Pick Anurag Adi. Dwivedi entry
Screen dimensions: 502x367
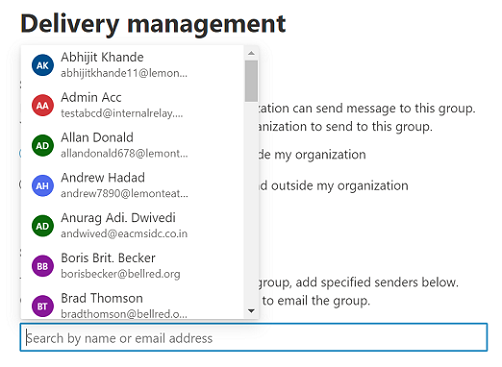[133, 226]
